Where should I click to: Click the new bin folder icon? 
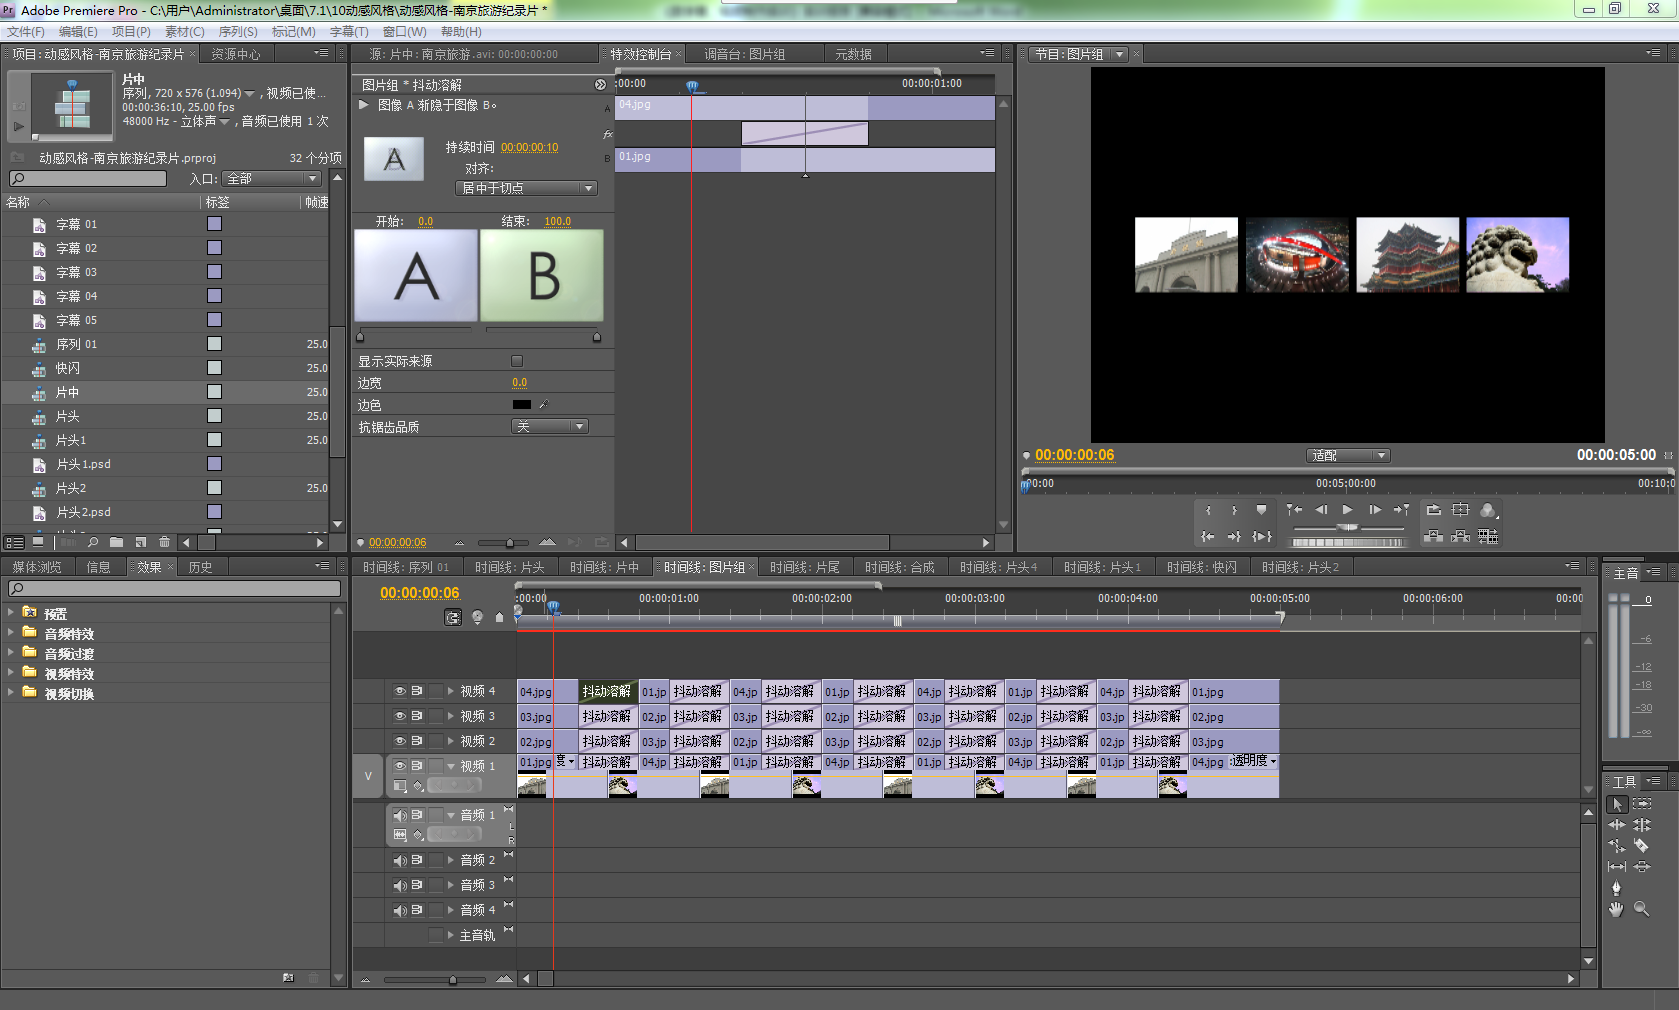click(117, 542)
